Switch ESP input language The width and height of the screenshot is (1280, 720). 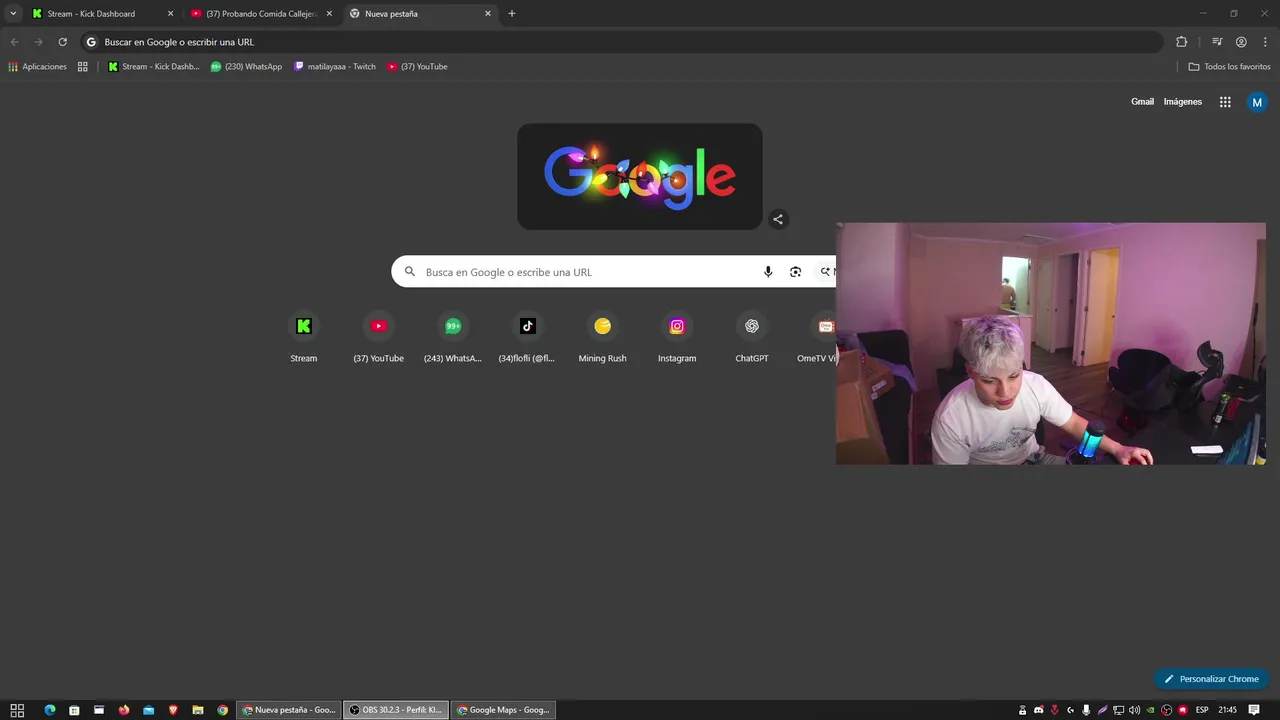pyautogui.click(x=1202, y=710)
